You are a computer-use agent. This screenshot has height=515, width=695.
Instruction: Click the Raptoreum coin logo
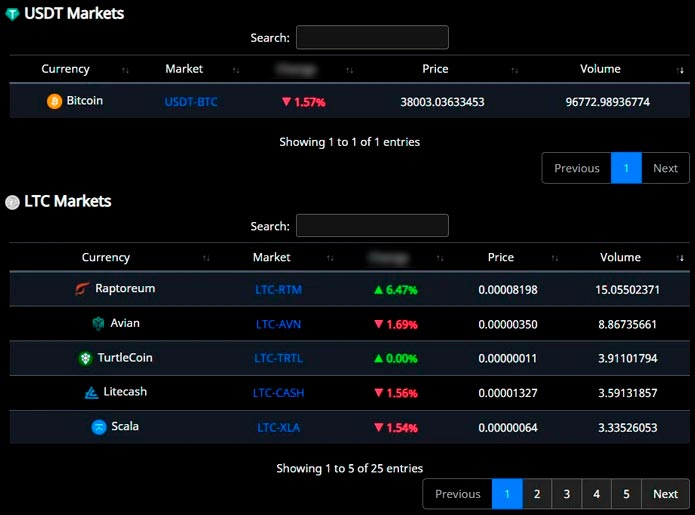pos(82,289)
